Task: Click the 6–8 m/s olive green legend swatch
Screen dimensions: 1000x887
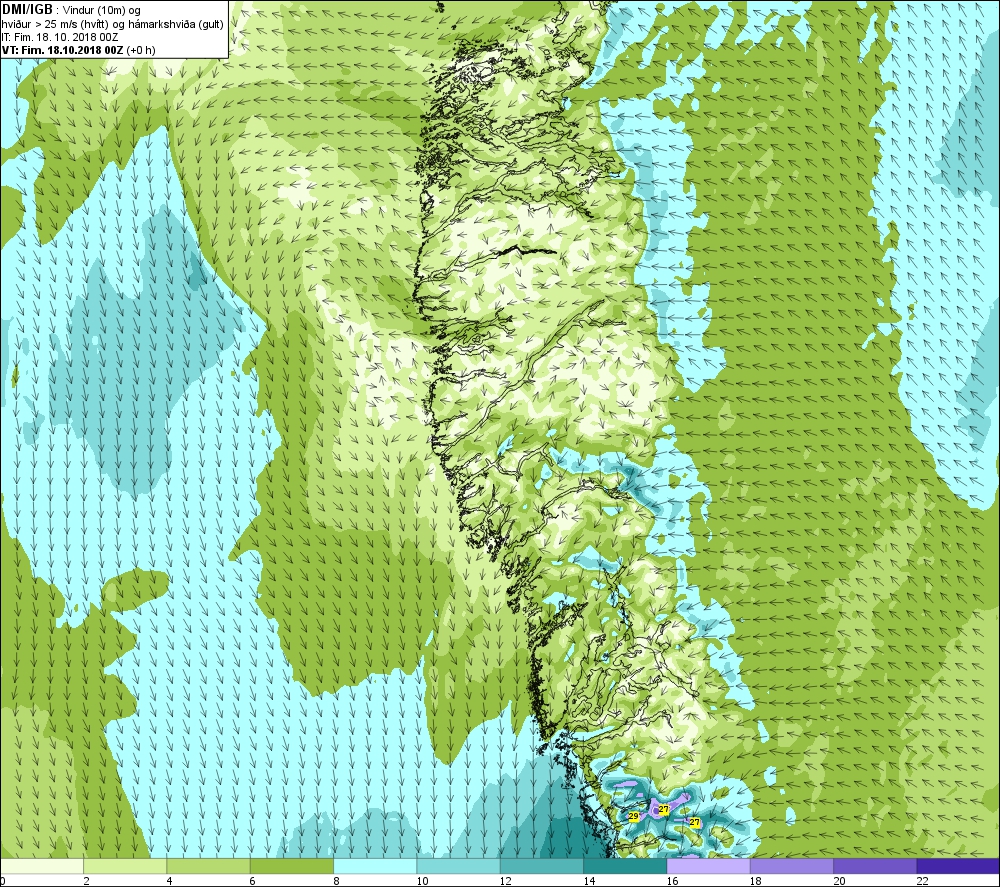Action: pos(291,866)
